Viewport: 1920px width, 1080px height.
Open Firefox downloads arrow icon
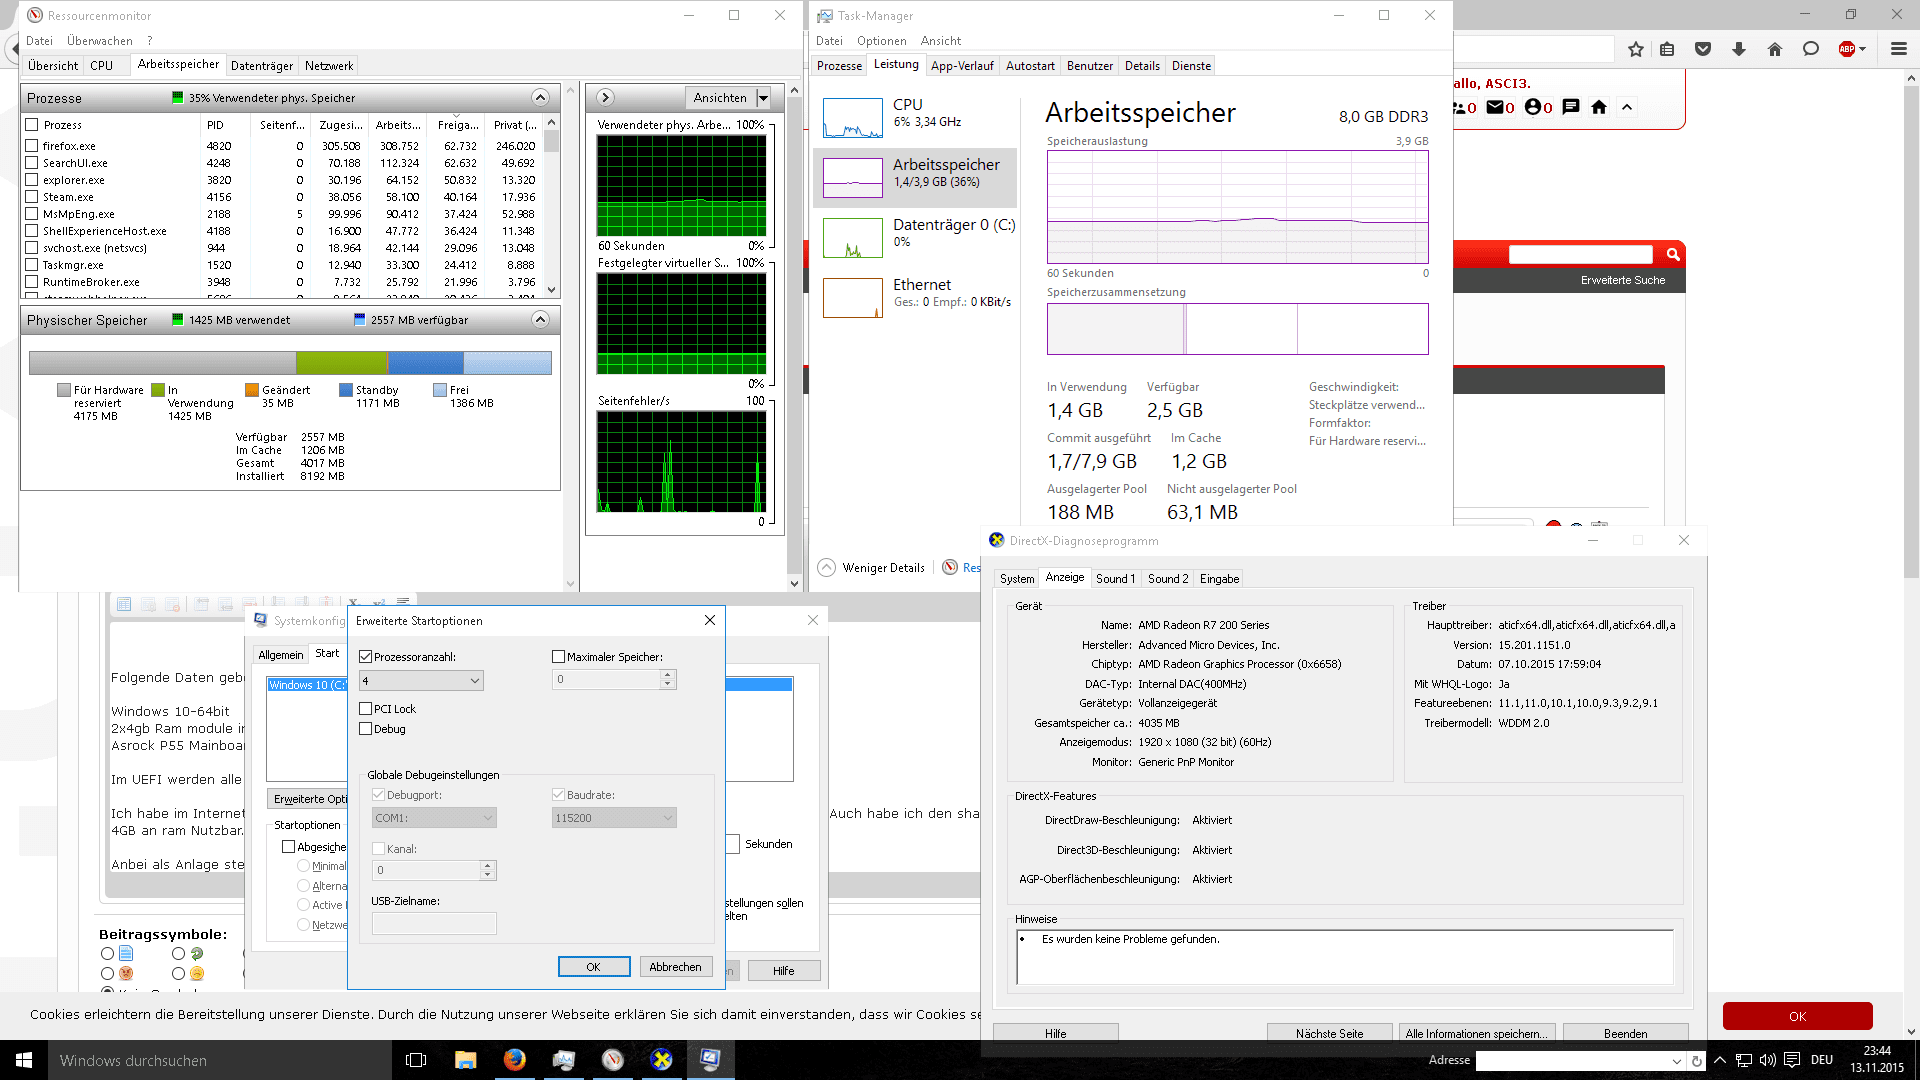pos(1739,49)
